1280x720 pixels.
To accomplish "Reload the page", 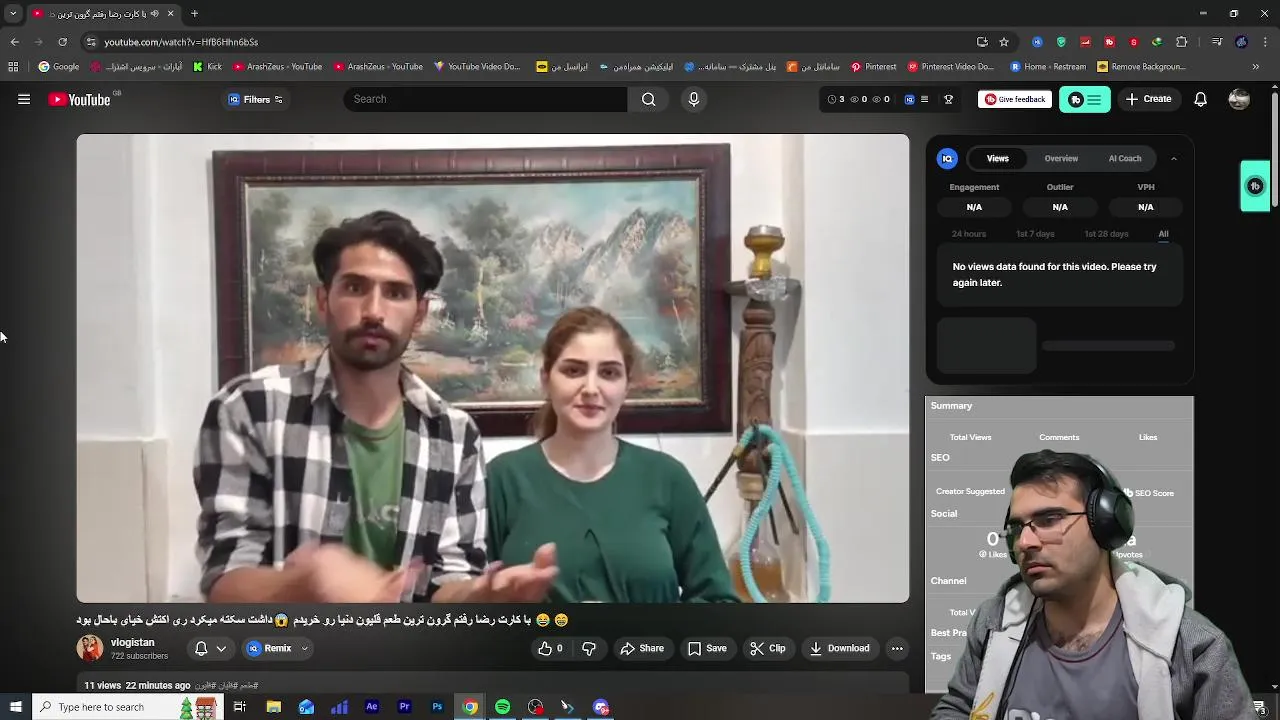I will pyautogui.click(x=62, y=42).
